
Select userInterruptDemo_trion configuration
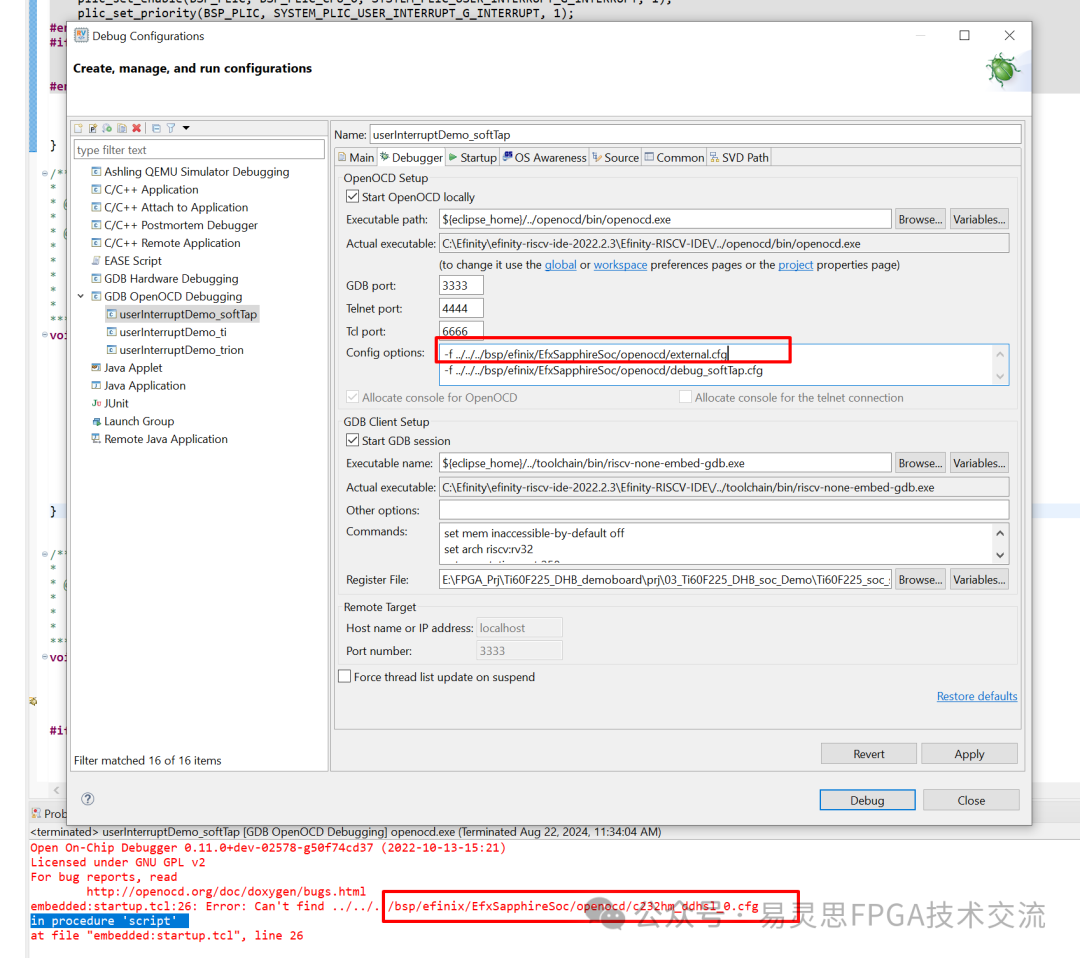(x=181, y=351)
